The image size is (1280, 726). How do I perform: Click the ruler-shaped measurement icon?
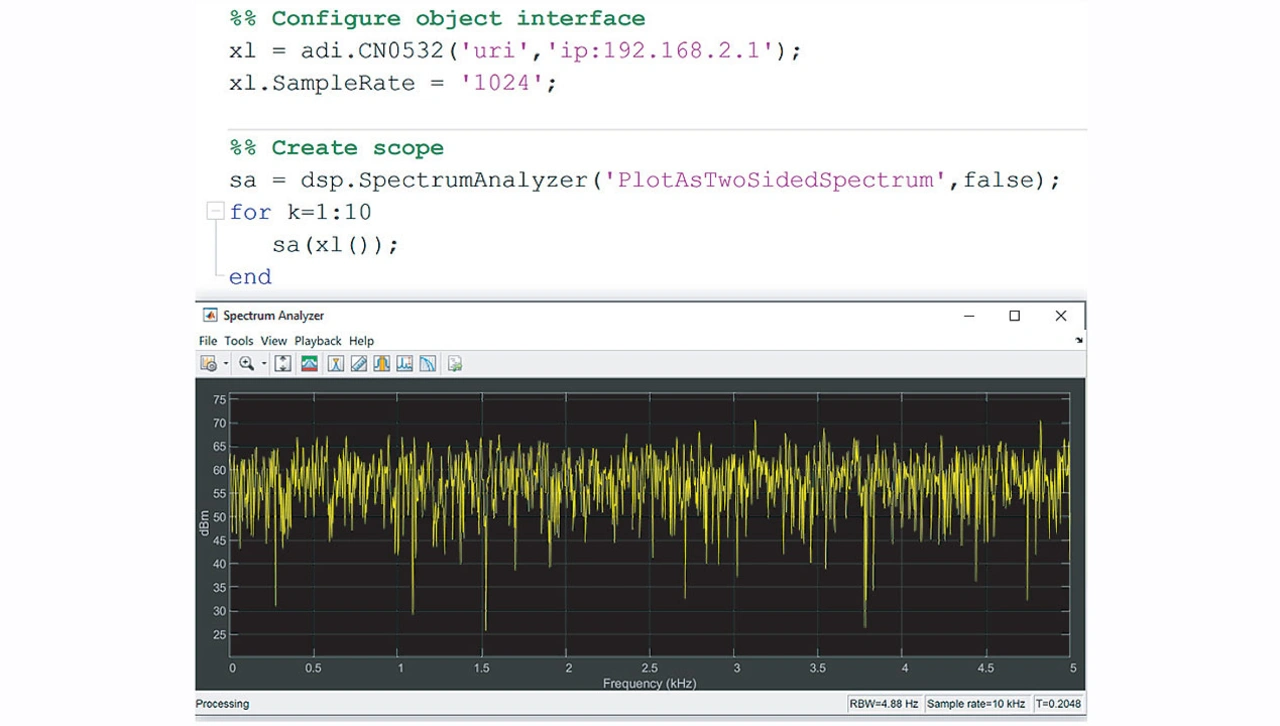(x=358, y=364)
